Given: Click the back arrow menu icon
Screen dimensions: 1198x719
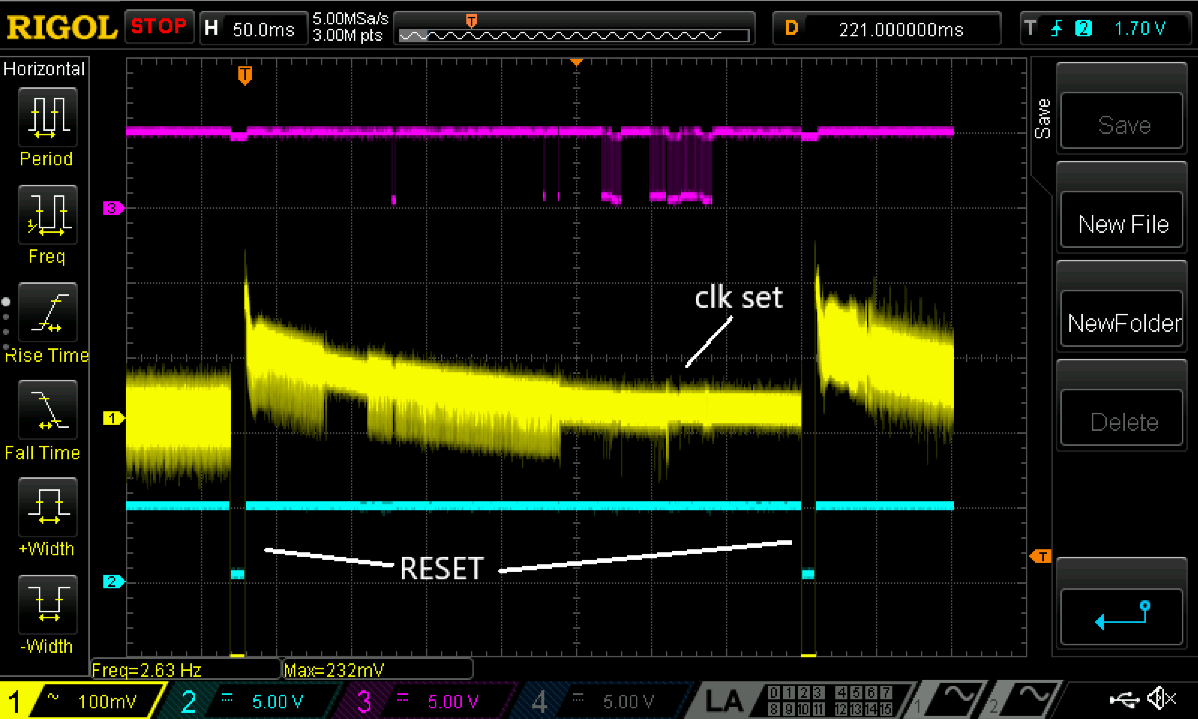Looking at the screenshot, I should point(1122,615).
